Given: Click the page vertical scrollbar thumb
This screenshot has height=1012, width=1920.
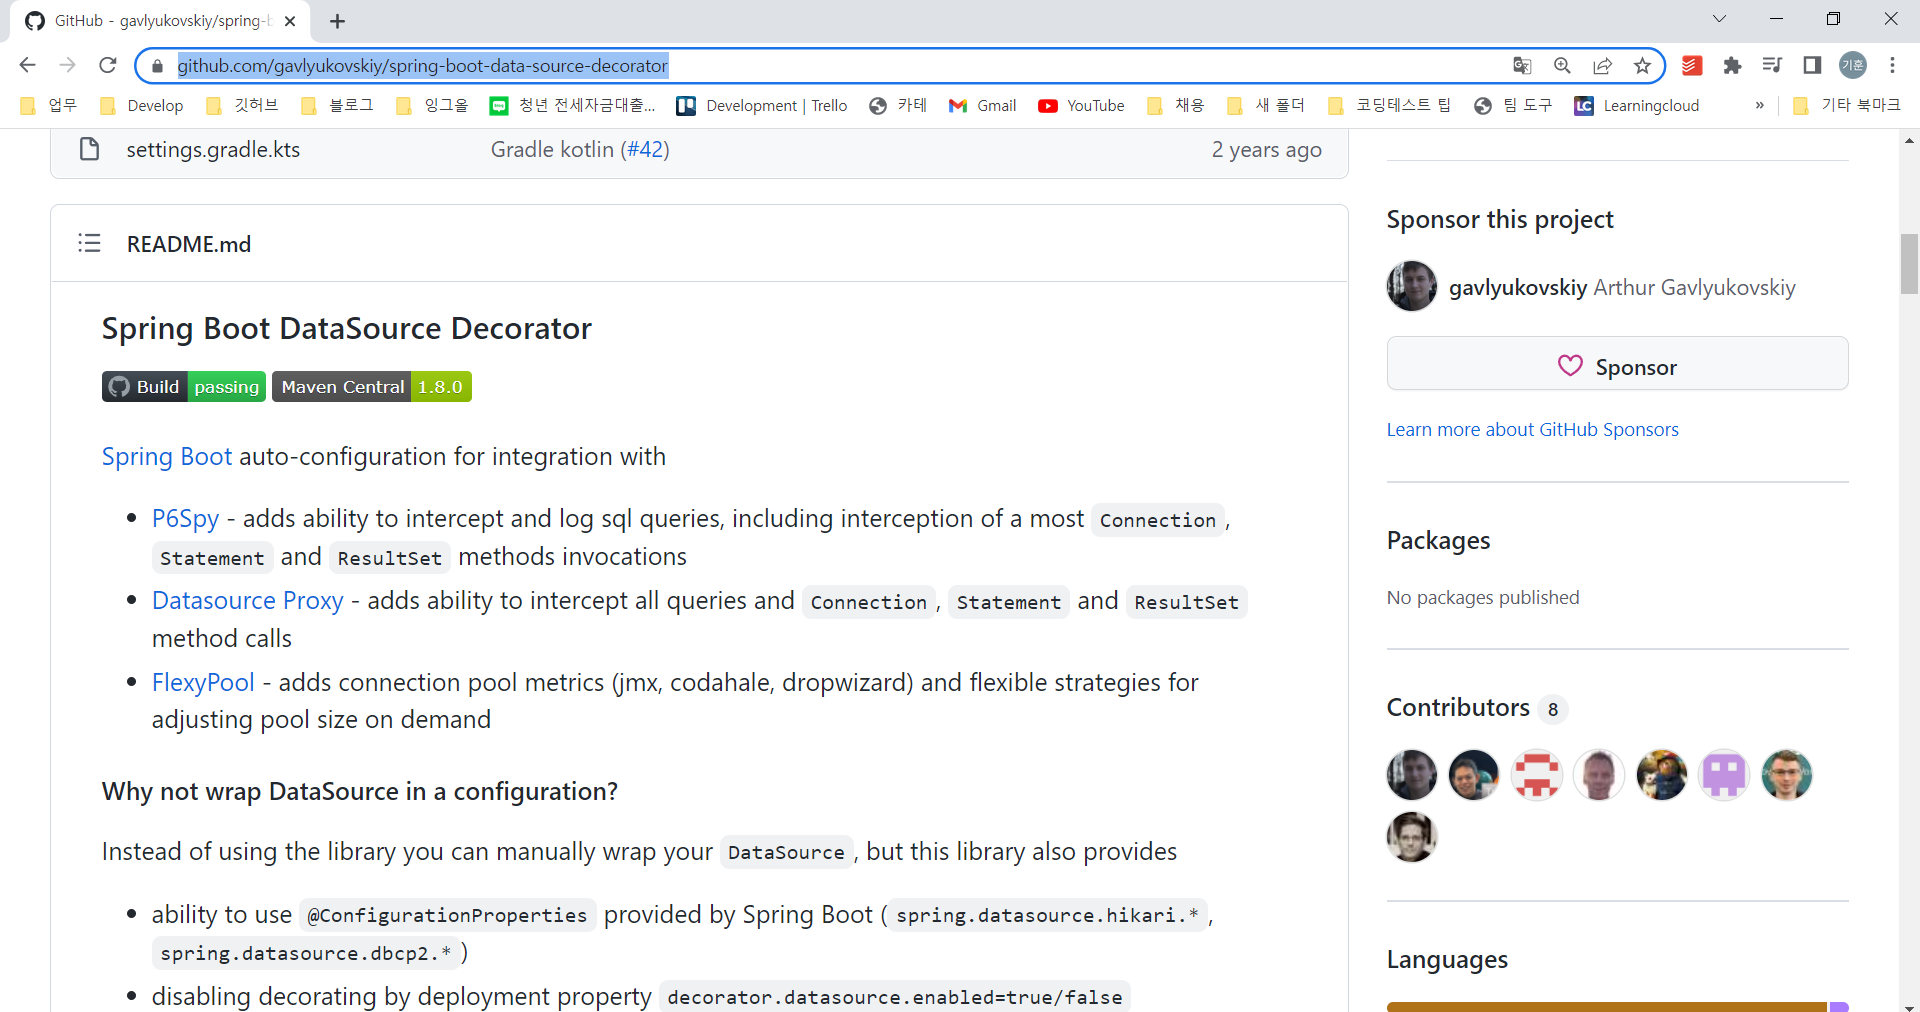Looking at the screenshot, I should 1909,264.
